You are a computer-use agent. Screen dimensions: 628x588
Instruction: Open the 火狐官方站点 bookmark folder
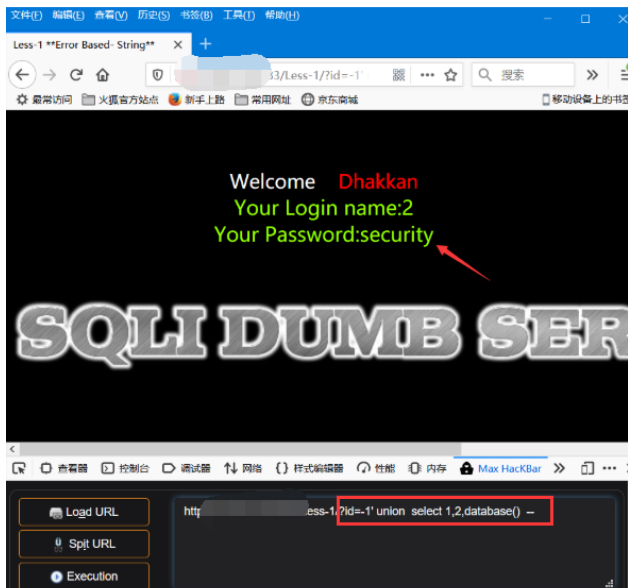(x=120, y=99)
